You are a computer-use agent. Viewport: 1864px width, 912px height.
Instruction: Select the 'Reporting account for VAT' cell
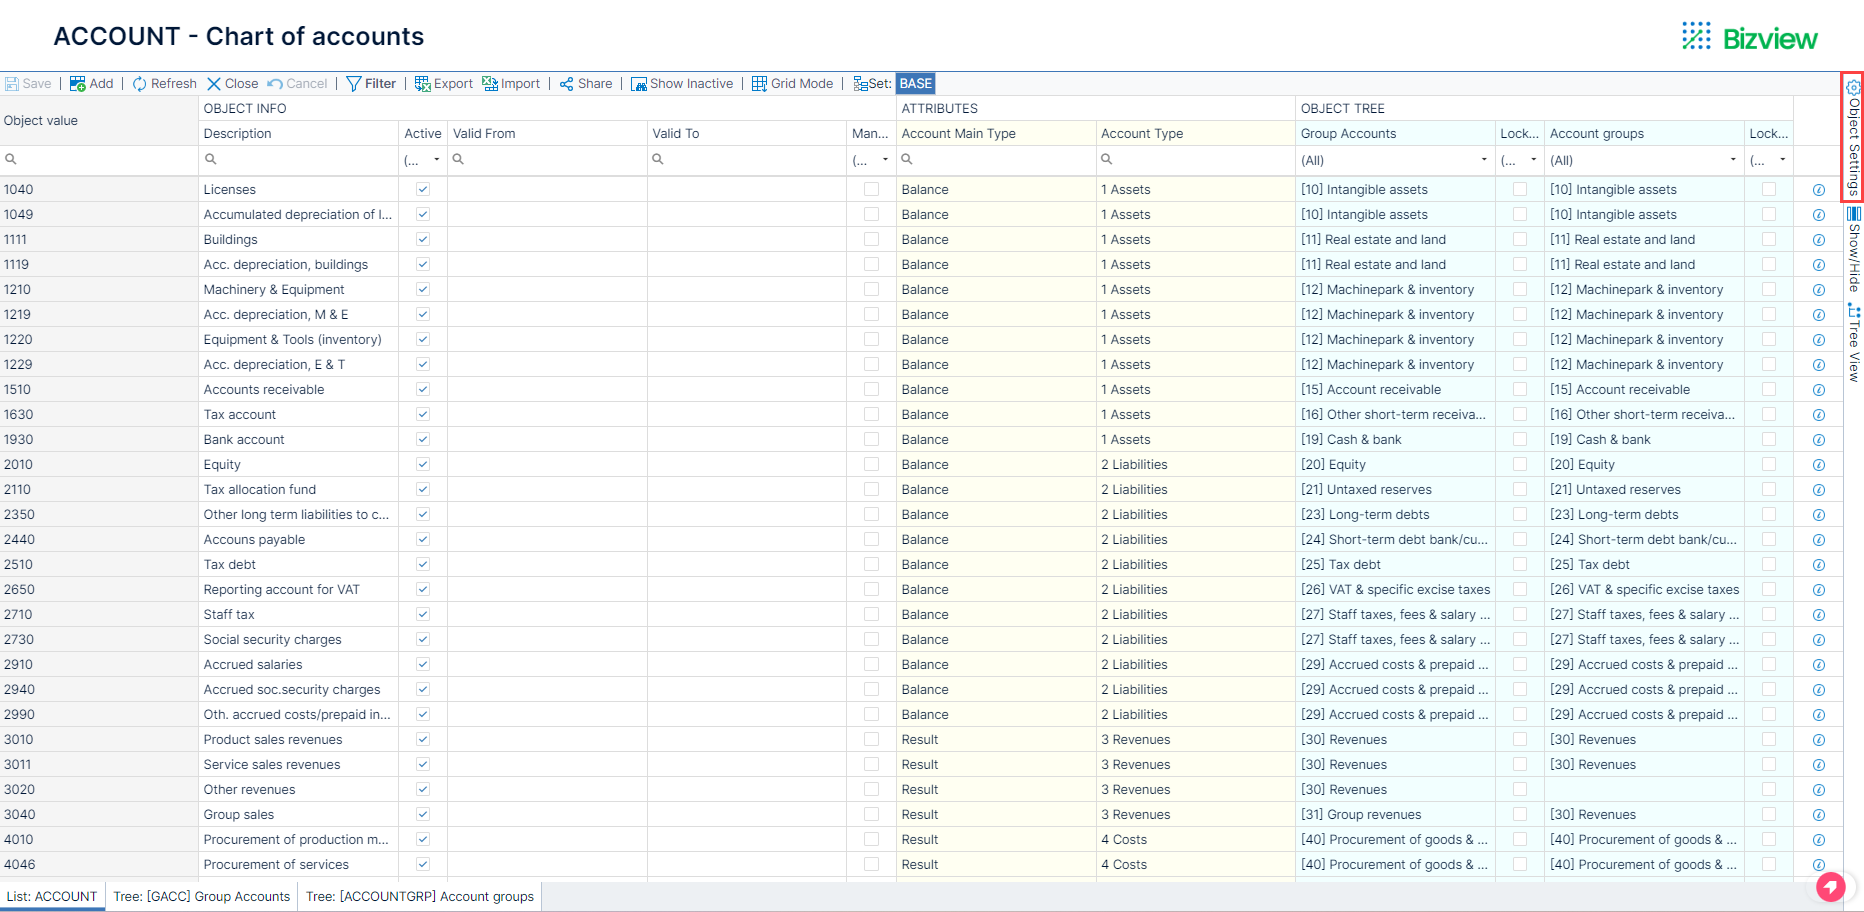298,590
